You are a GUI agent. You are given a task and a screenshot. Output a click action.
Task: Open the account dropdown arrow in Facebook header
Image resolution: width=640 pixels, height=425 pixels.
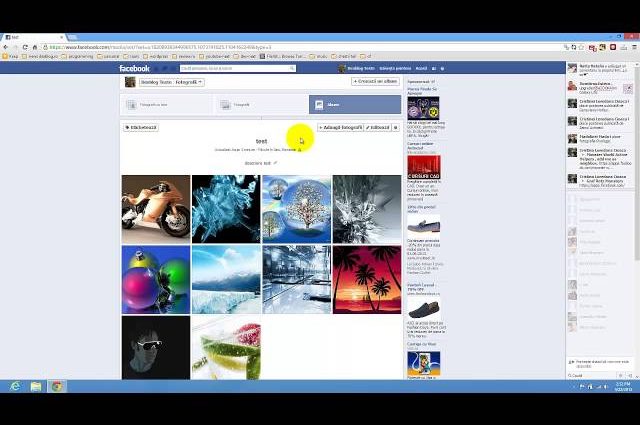click(442, 69)
